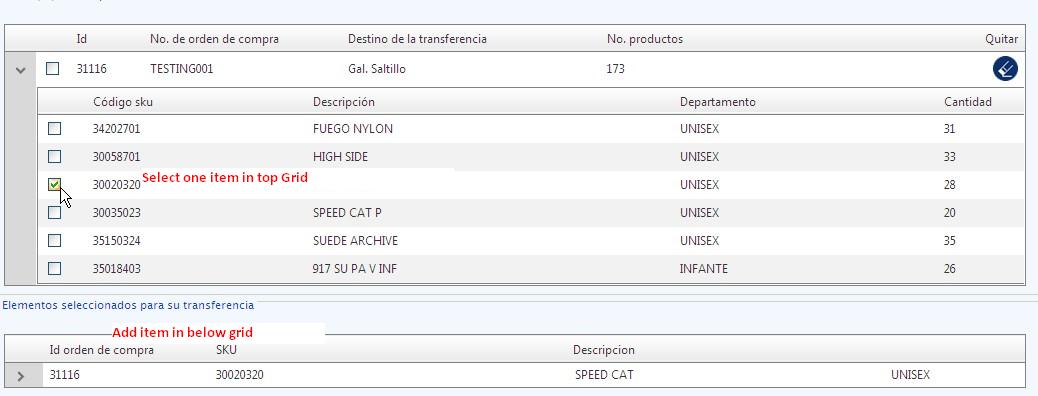Sort by Código sku column header
This screenshot has height=396, width=1038.
click(122, 102)
